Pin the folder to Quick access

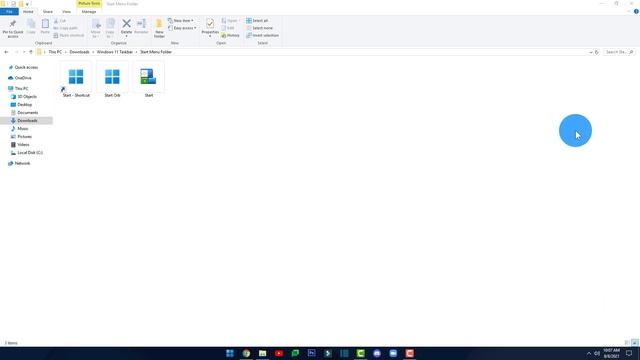[x=13, y=28]
